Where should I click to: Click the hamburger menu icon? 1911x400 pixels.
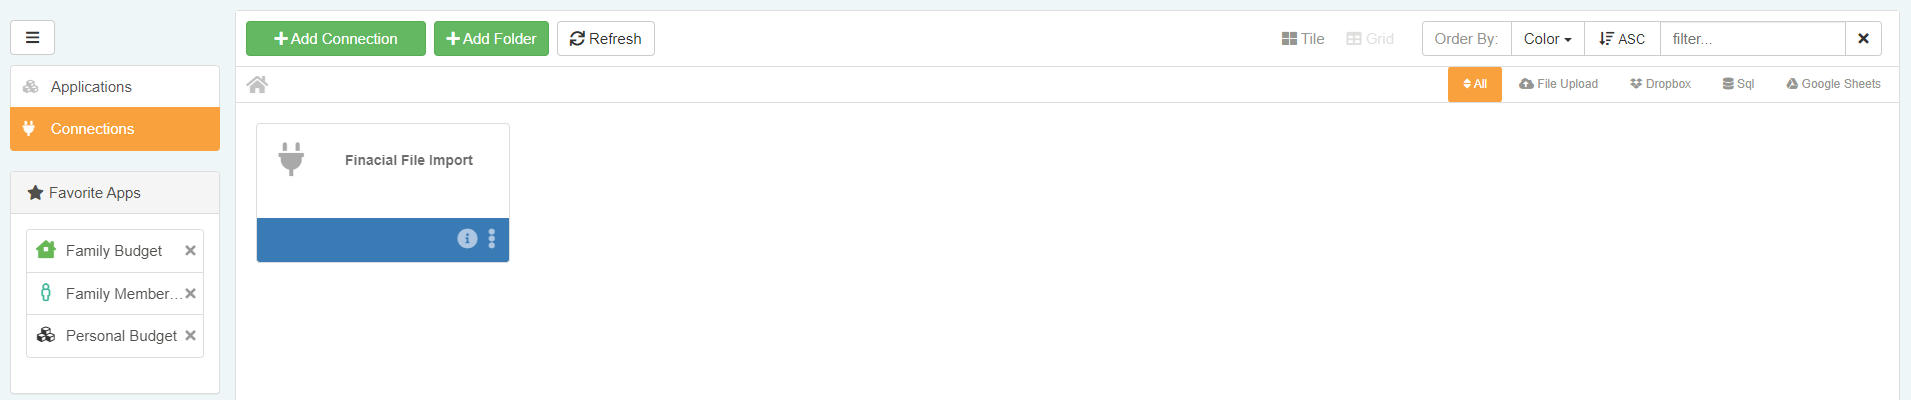click(32, 38)
